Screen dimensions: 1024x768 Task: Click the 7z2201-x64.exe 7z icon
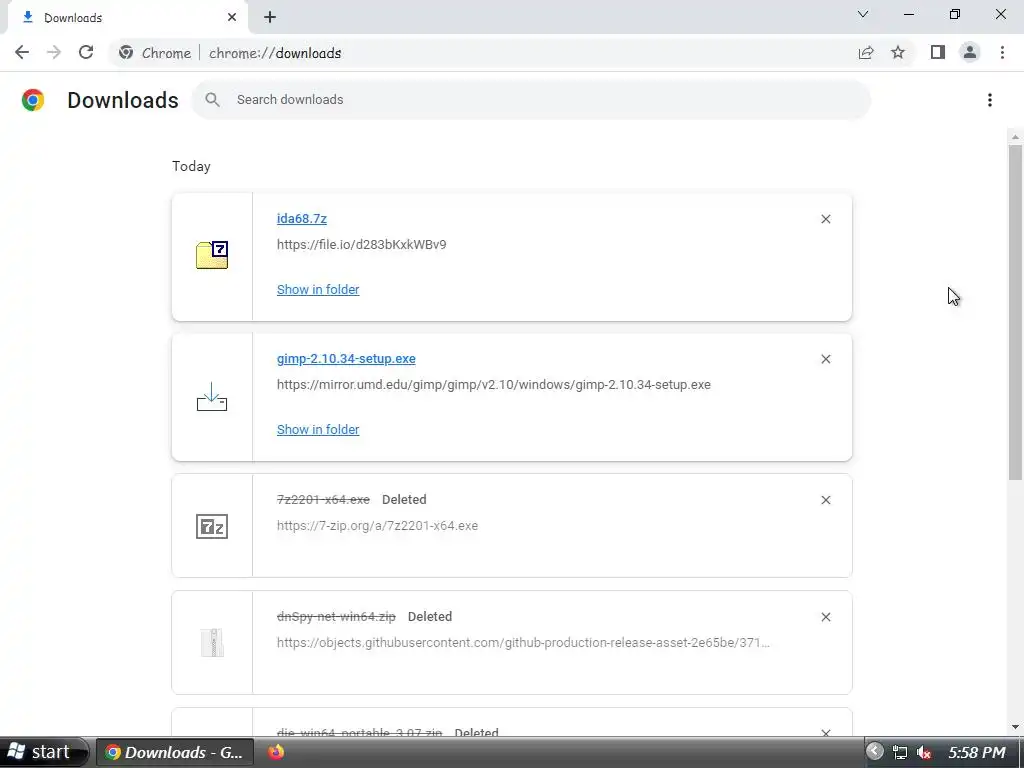point(212,526)
